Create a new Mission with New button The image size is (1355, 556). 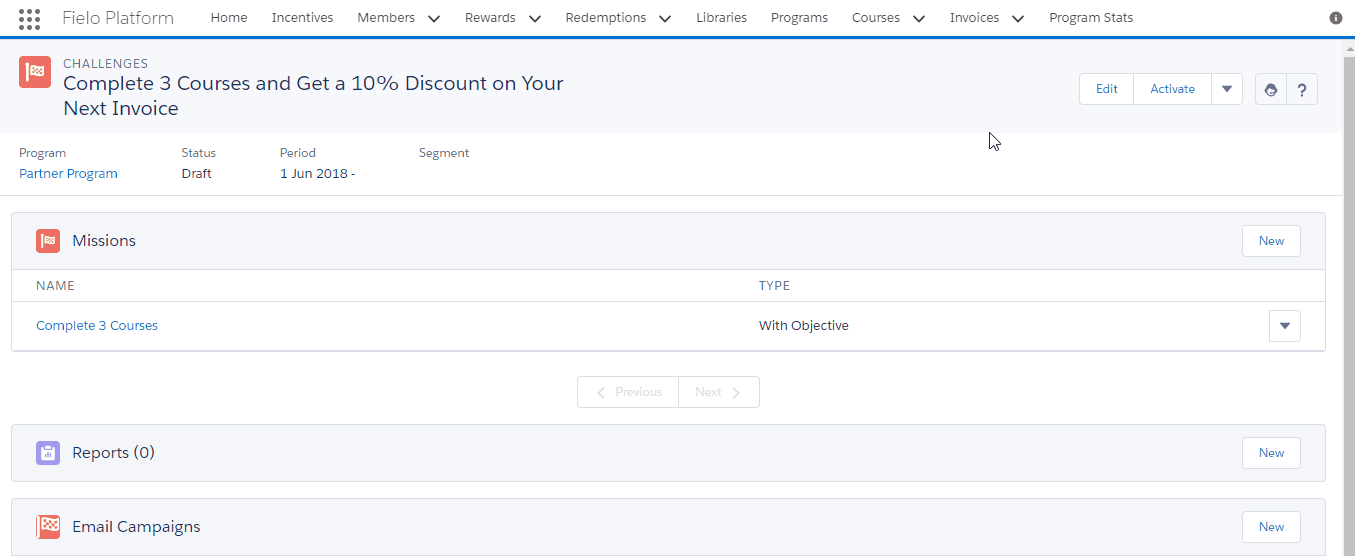click(x=1271, y=241)
